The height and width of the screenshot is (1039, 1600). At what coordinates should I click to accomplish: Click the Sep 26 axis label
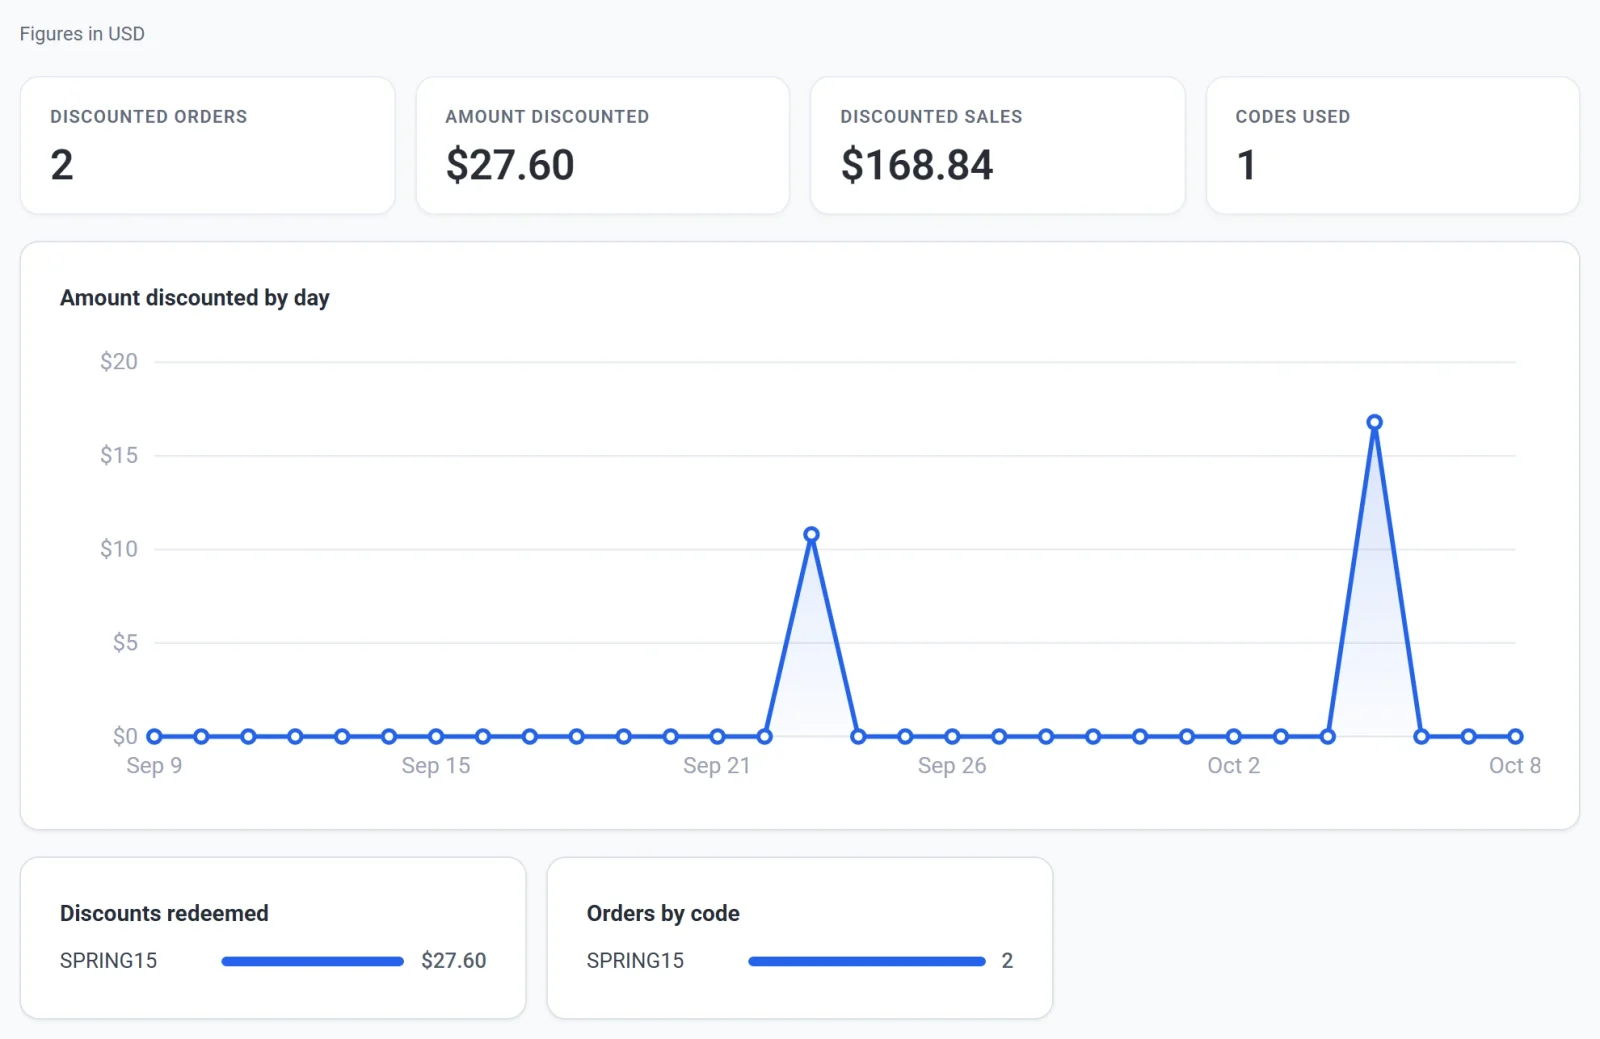tap(952, 766)
